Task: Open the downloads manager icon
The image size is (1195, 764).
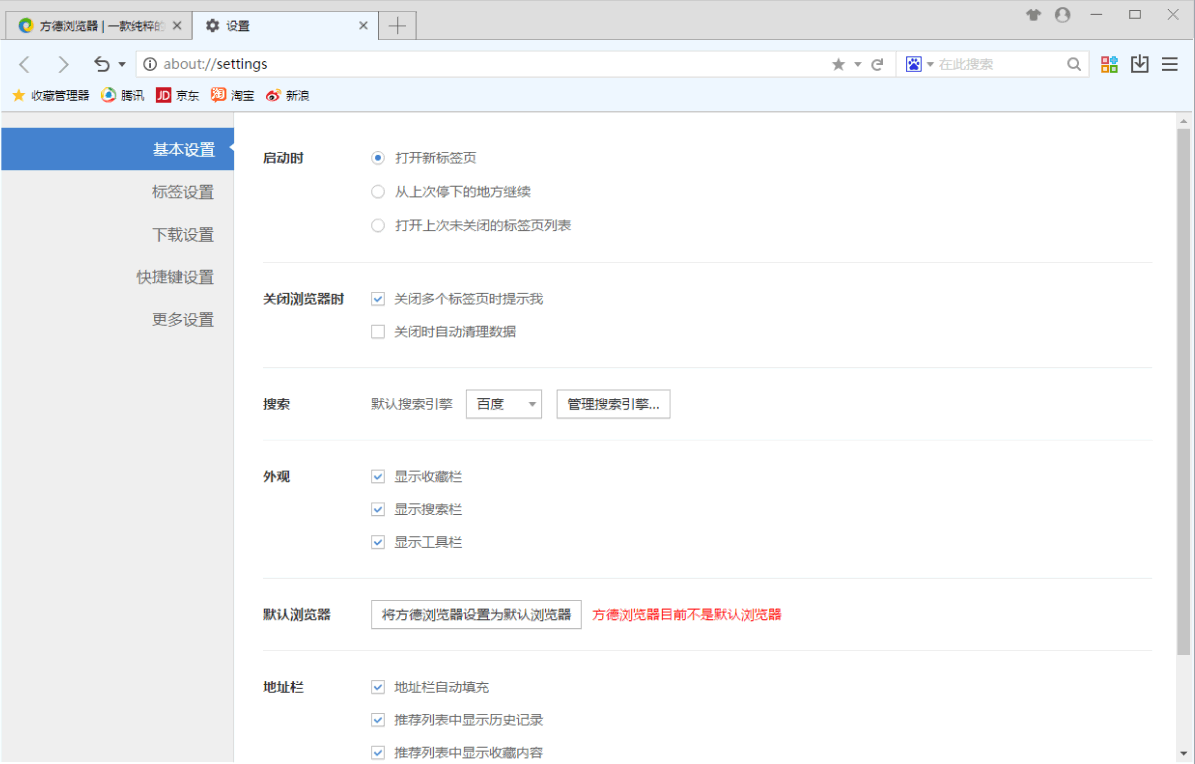Action: [x=1139, y=64]
